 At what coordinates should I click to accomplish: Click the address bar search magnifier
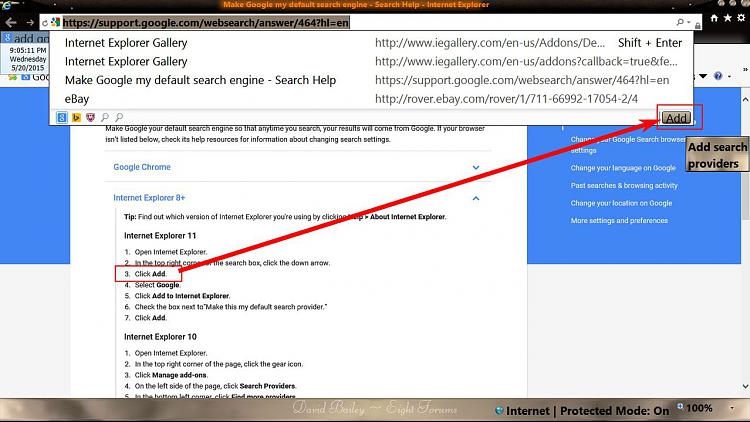click(680, 22)
